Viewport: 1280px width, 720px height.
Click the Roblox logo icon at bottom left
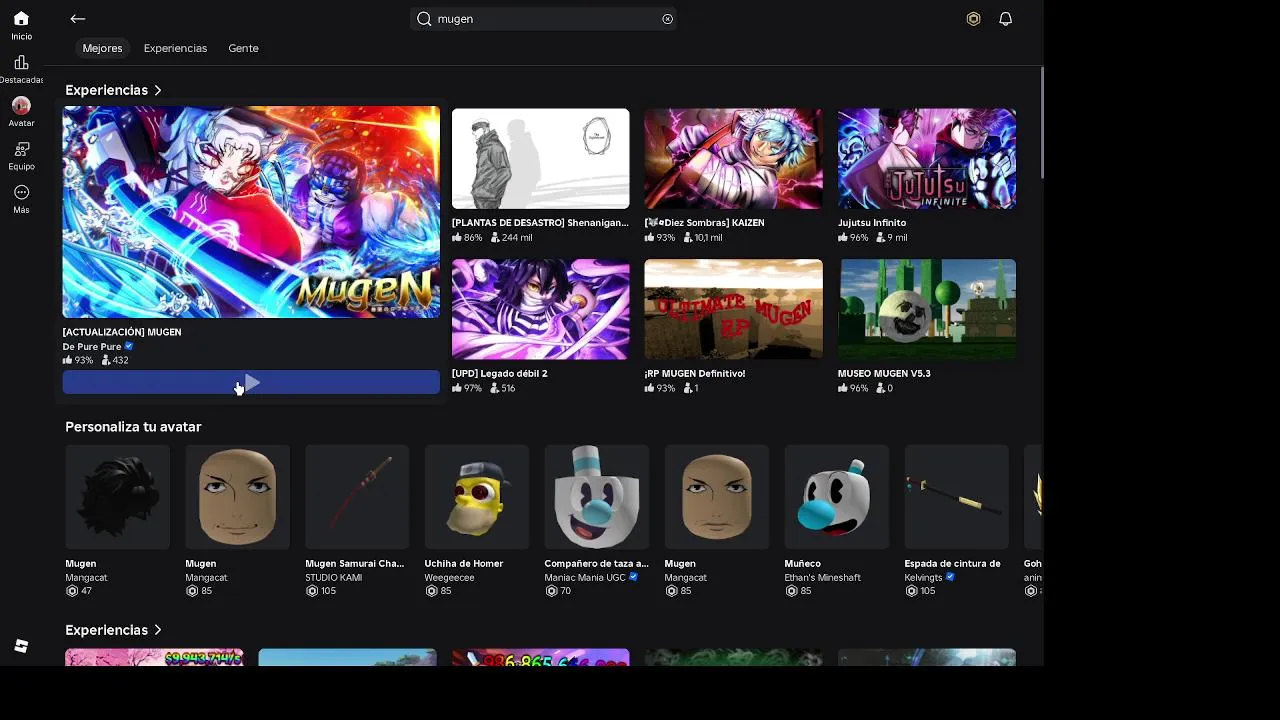click(21, 646)
